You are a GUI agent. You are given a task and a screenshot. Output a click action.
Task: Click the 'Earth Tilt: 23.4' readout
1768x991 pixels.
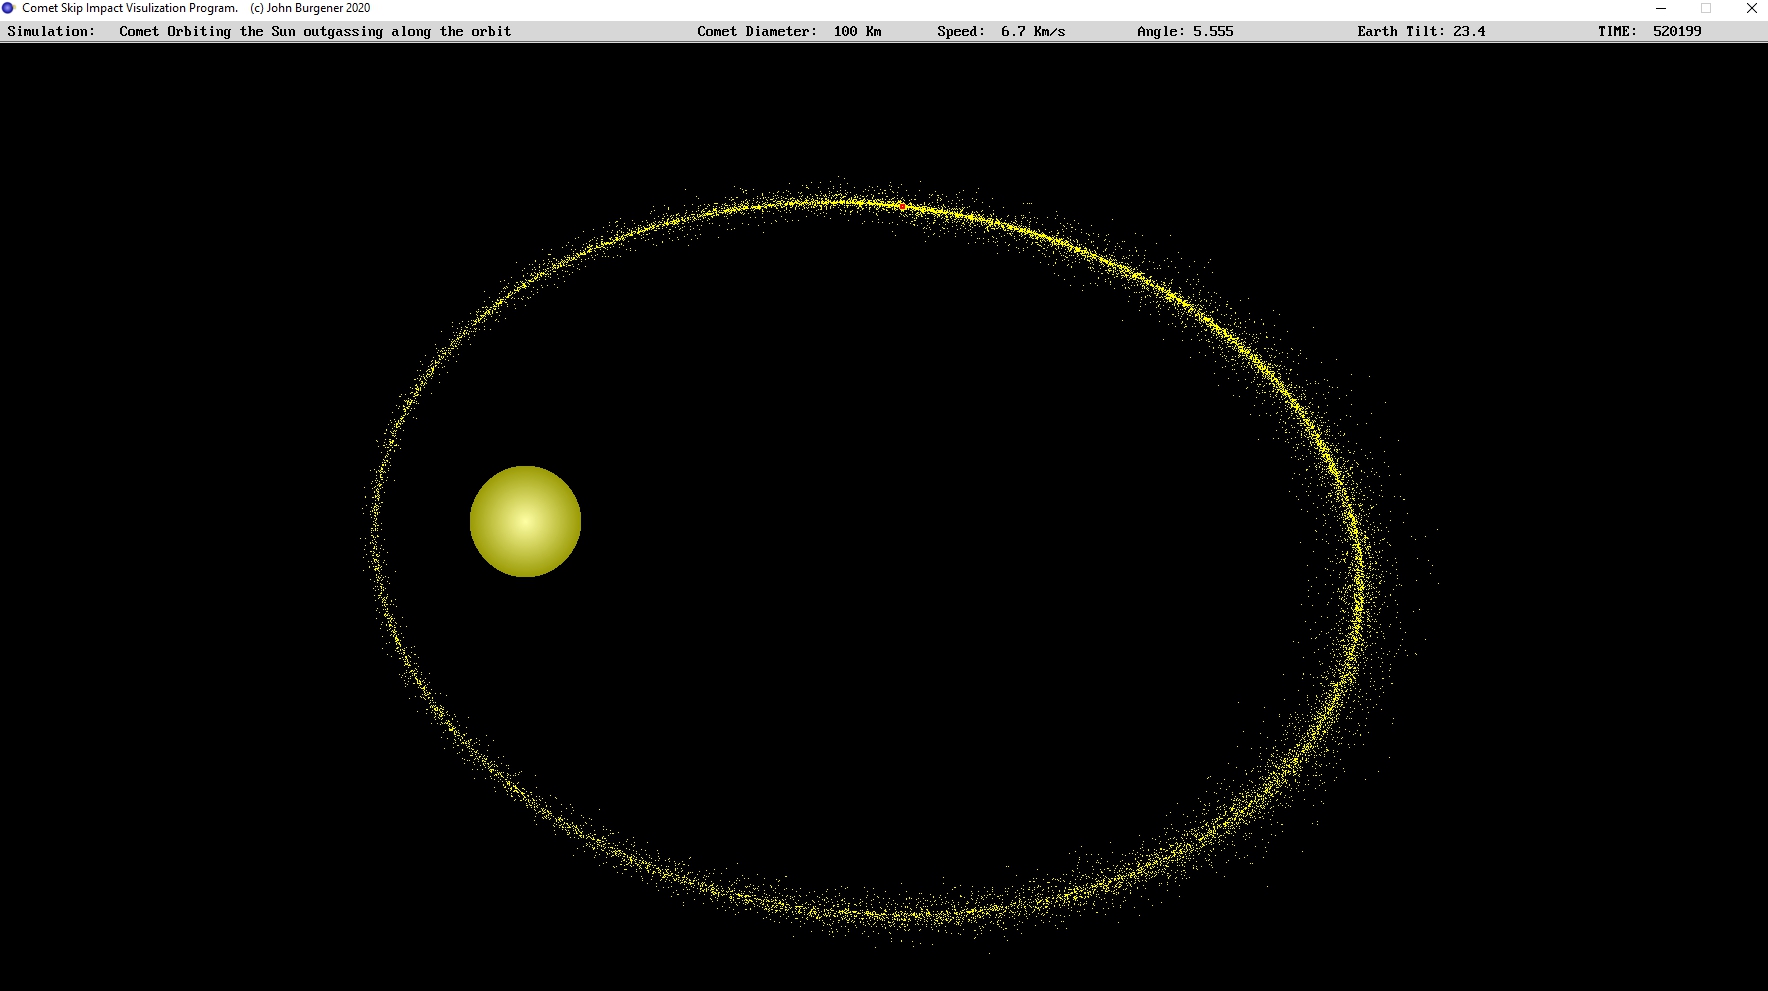pos(1421,31)
